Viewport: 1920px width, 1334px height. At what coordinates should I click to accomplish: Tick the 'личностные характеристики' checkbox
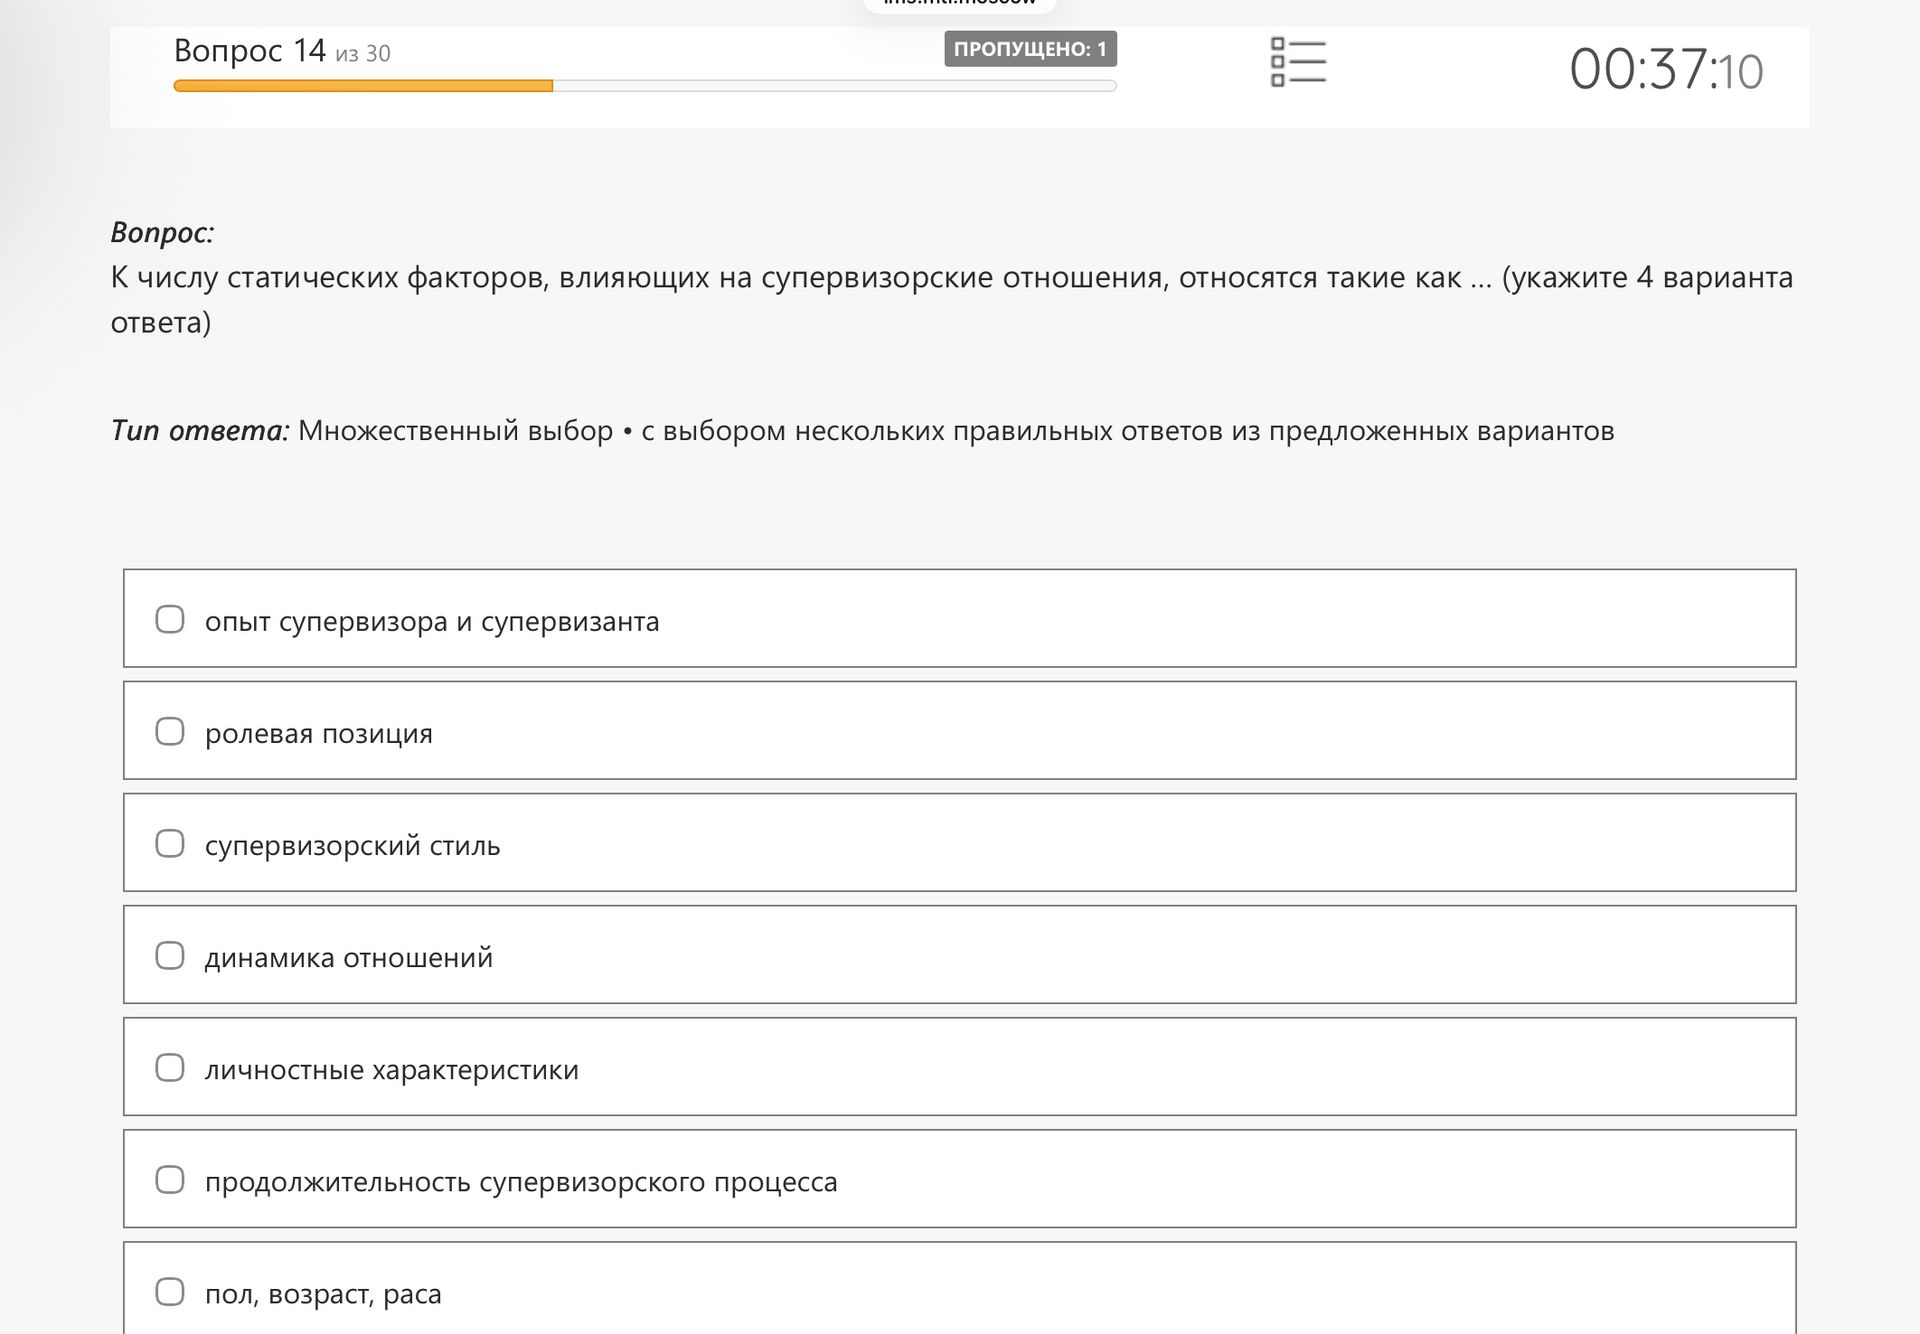click(x=170, y=1067)
